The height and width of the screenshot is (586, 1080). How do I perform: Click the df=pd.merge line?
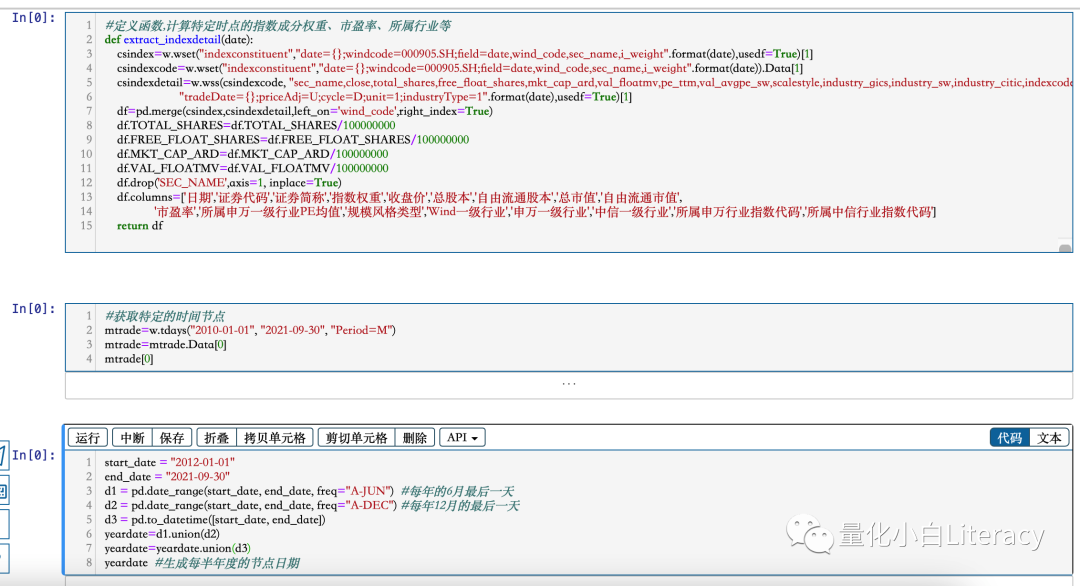point(304,111)
